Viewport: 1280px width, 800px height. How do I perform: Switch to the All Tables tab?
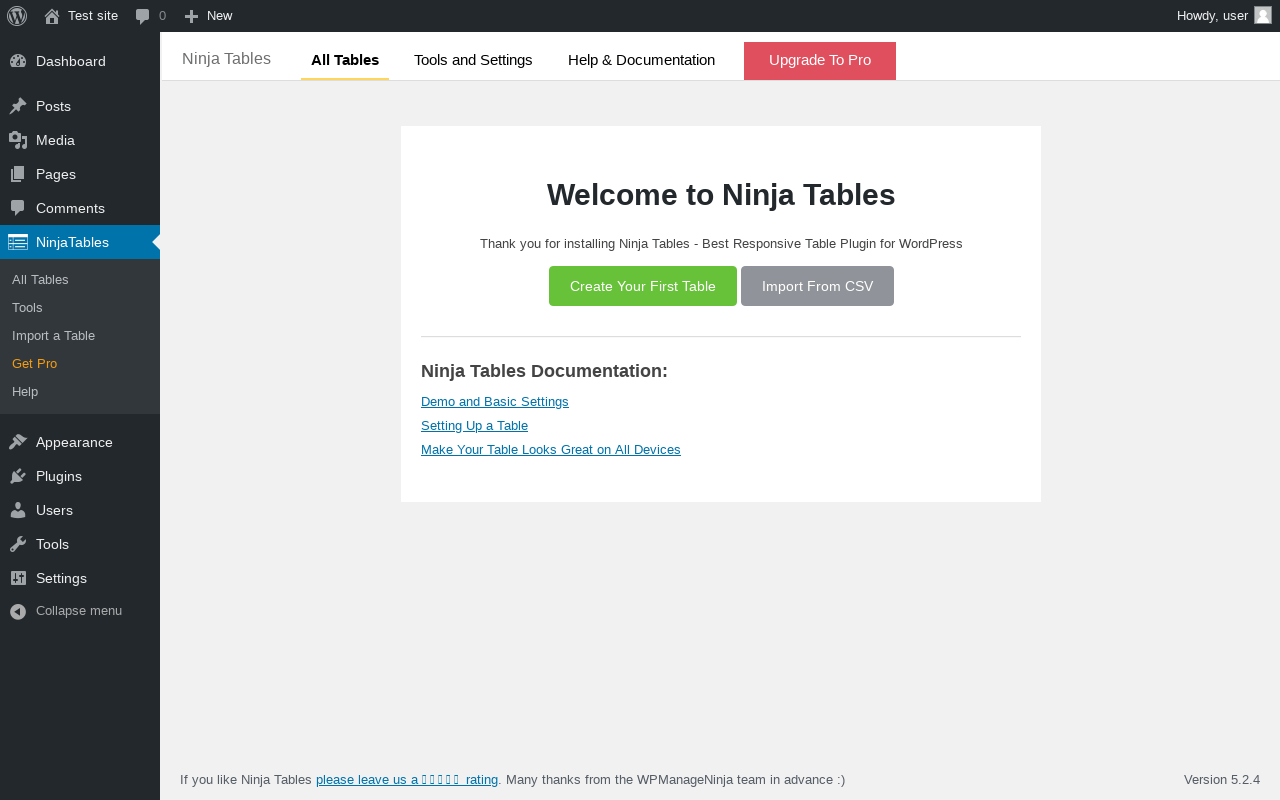(345, 60)
